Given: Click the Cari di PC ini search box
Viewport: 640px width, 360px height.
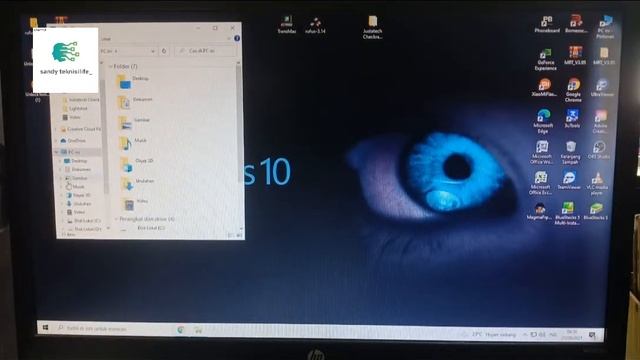Looking at the screenshot, I should pyautogui.click(x=206, y=51).
